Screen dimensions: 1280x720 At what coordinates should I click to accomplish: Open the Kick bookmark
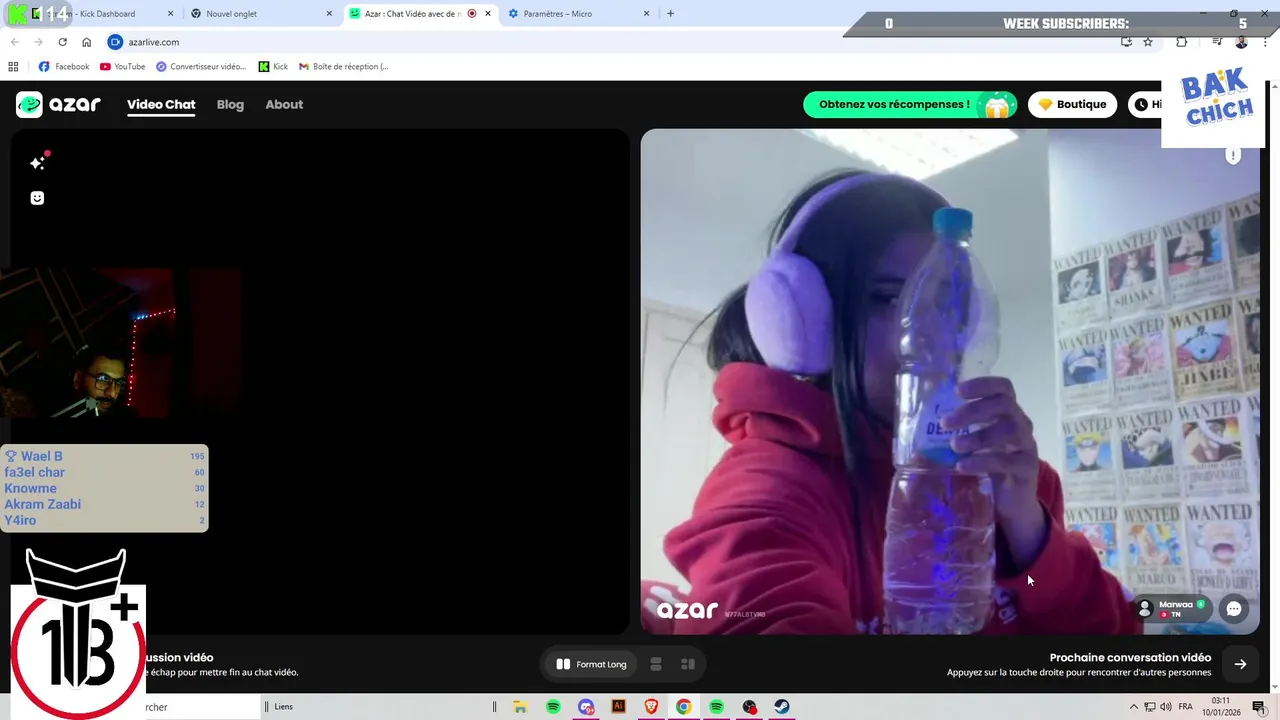[273, 66]
